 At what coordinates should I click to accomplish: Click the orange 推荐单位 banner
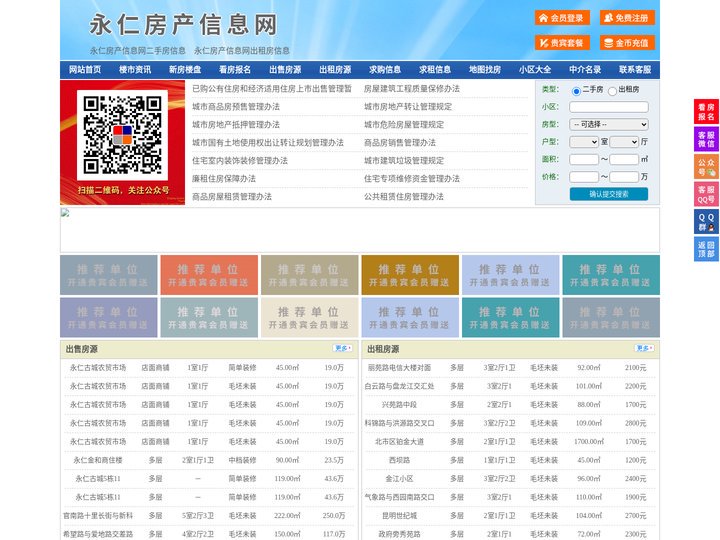click(209, 275)
